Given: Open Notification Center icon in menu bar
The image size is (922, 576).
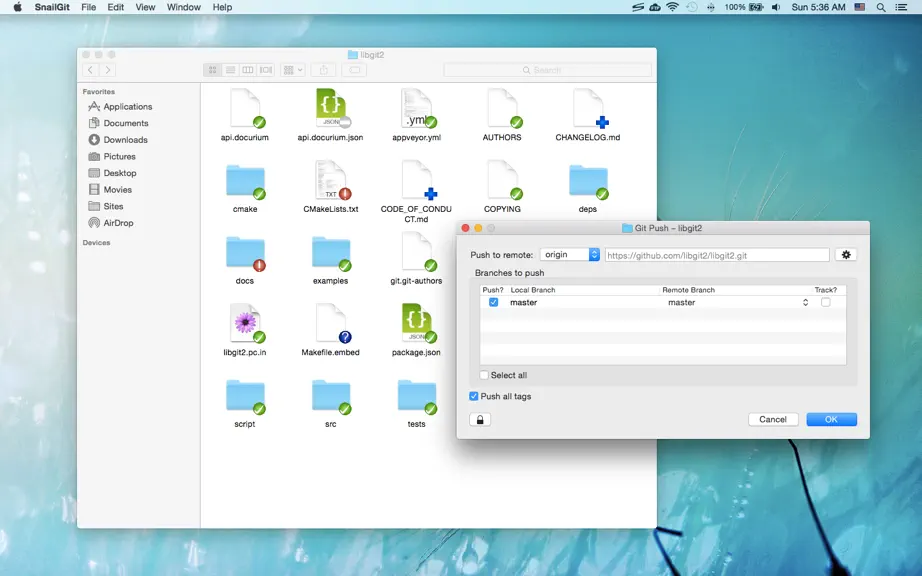Looking at the screenshot, I should click(x=901, y=7).
